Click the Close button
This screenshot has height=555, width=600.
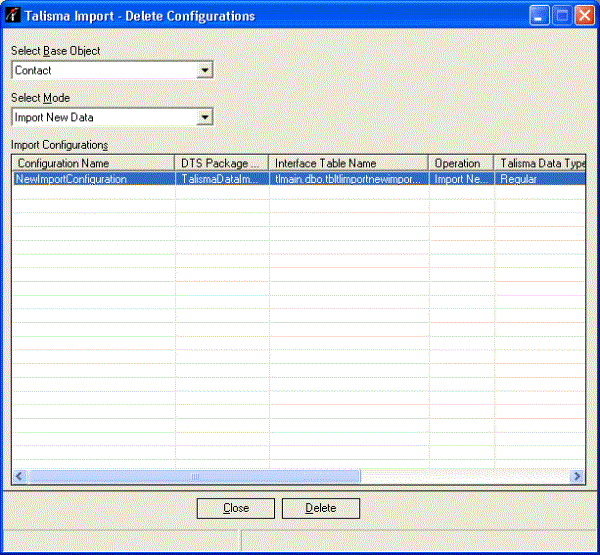click(236, 508)
